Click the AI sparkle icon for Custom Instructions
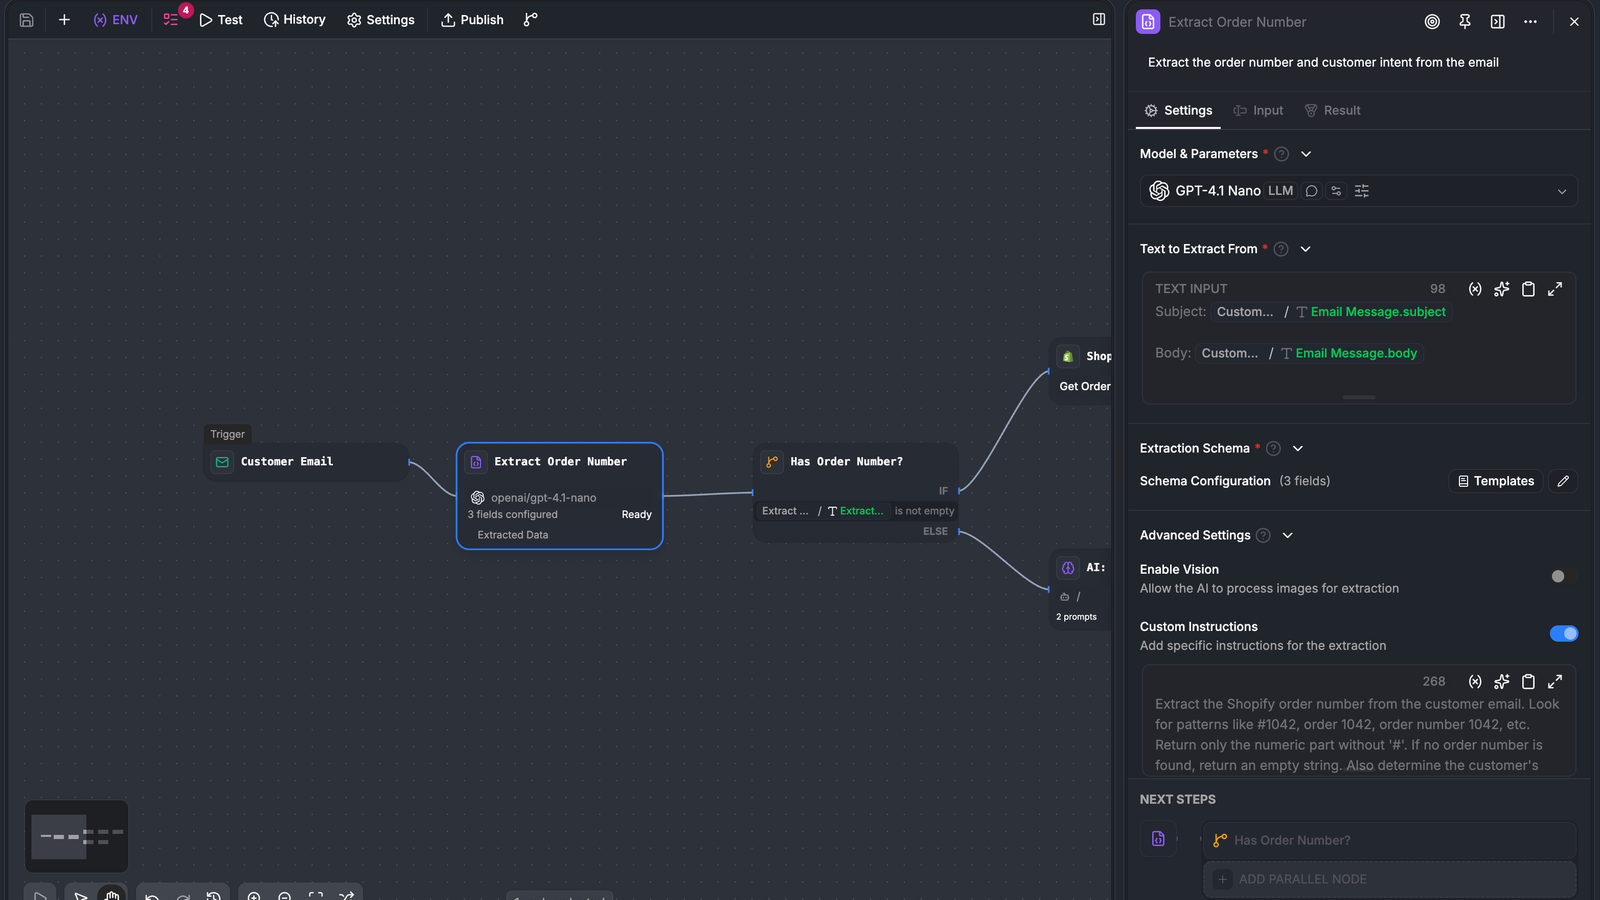Image resolution: width=1600 pixels, height=900 pixels. pyautogui.click(x=1501, y=682)
